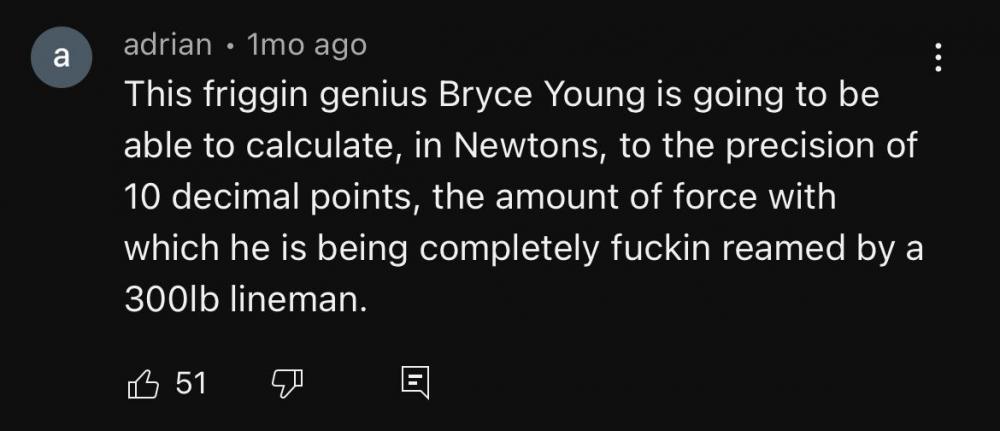
Task: Click the round 'a' profile avatar
Action: pyautogui.click(x=60, y=58)
